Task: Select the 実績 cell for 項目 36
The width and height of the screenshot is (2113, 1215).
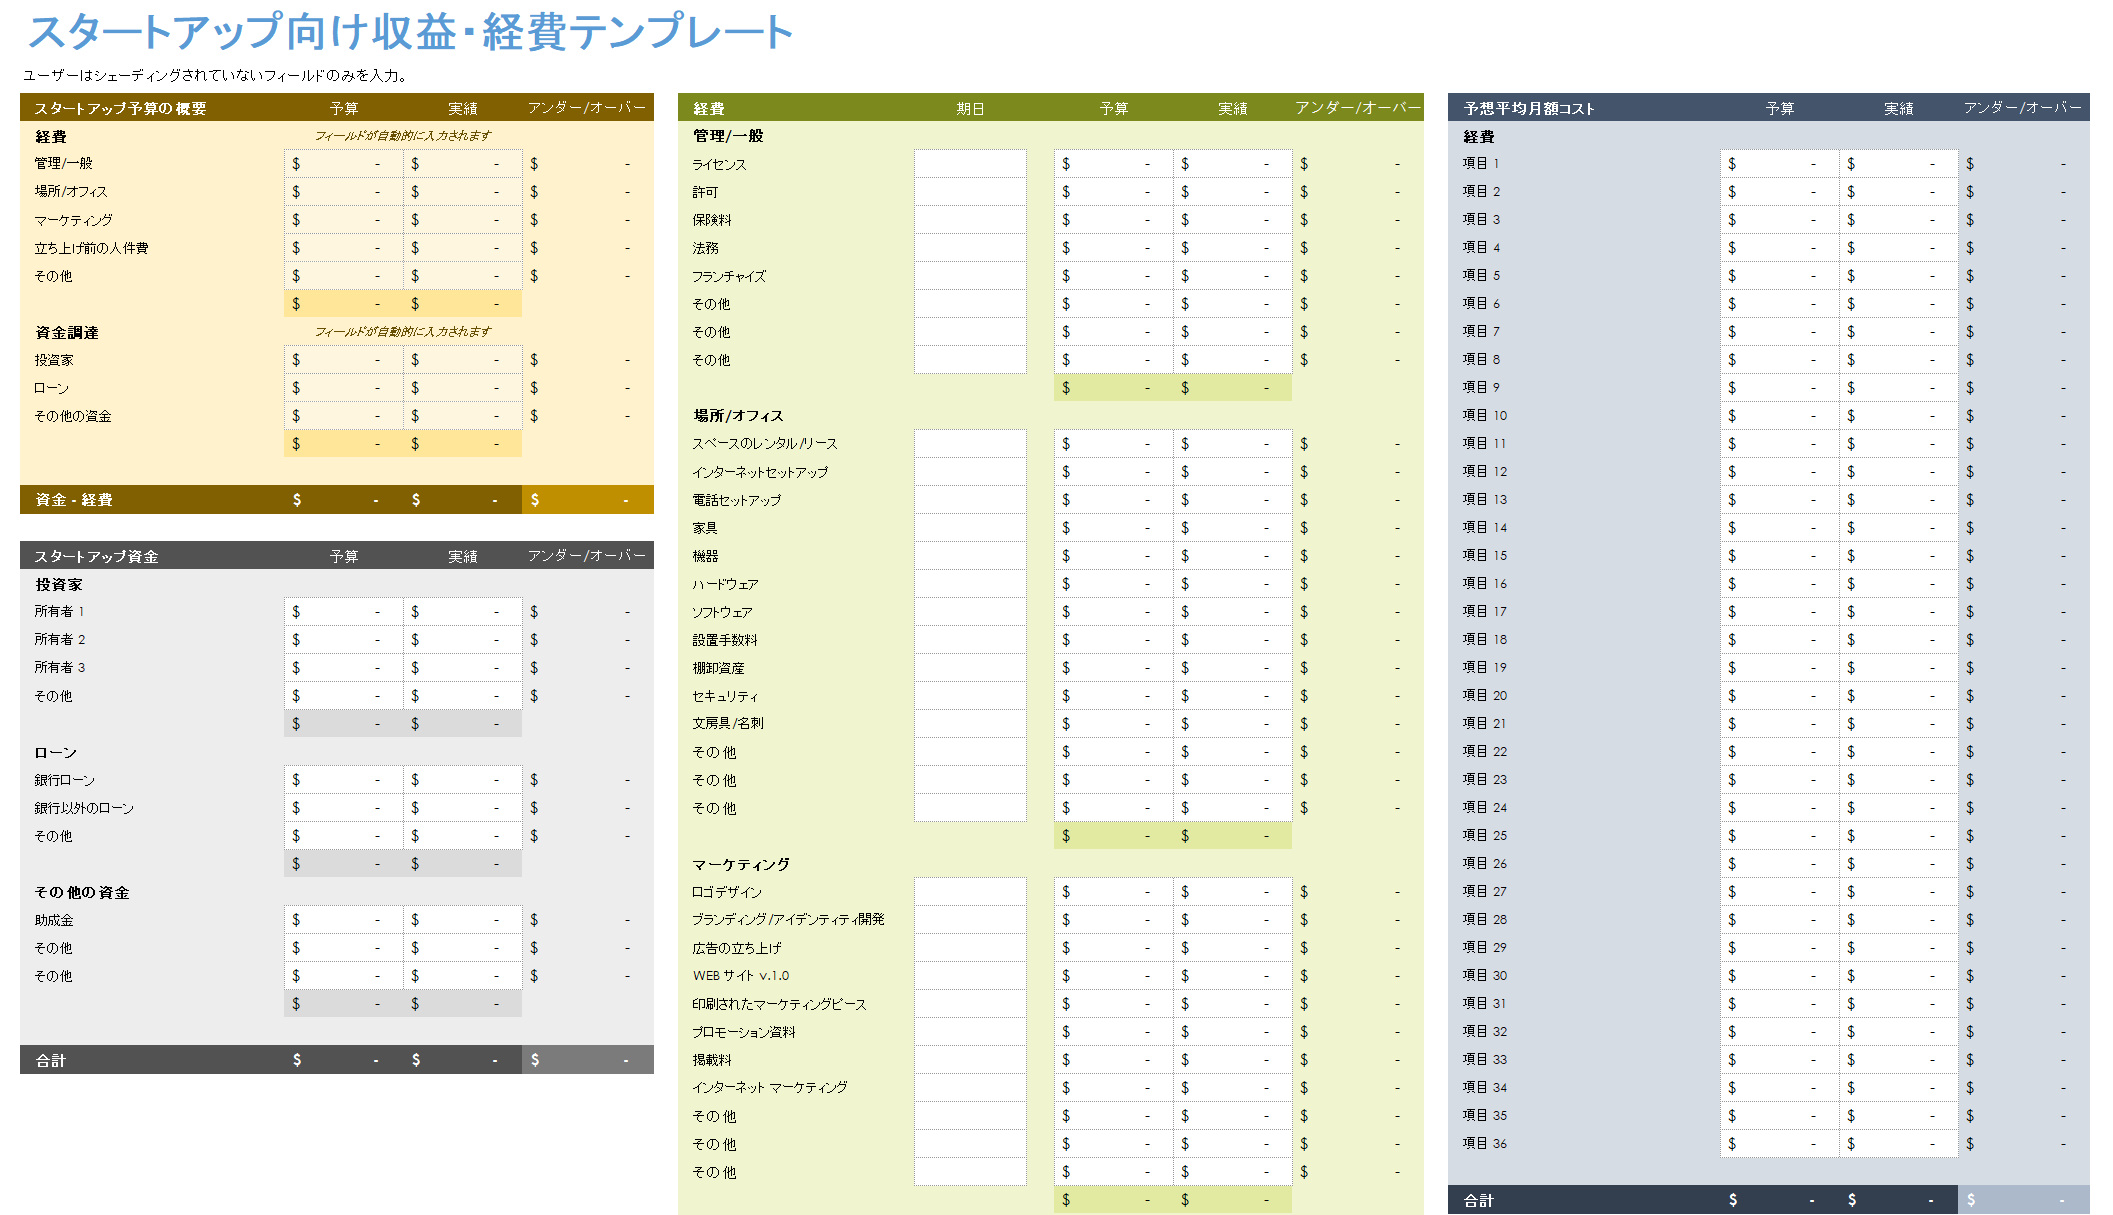Action: pyautogui.click(x=1899, y=1144)
